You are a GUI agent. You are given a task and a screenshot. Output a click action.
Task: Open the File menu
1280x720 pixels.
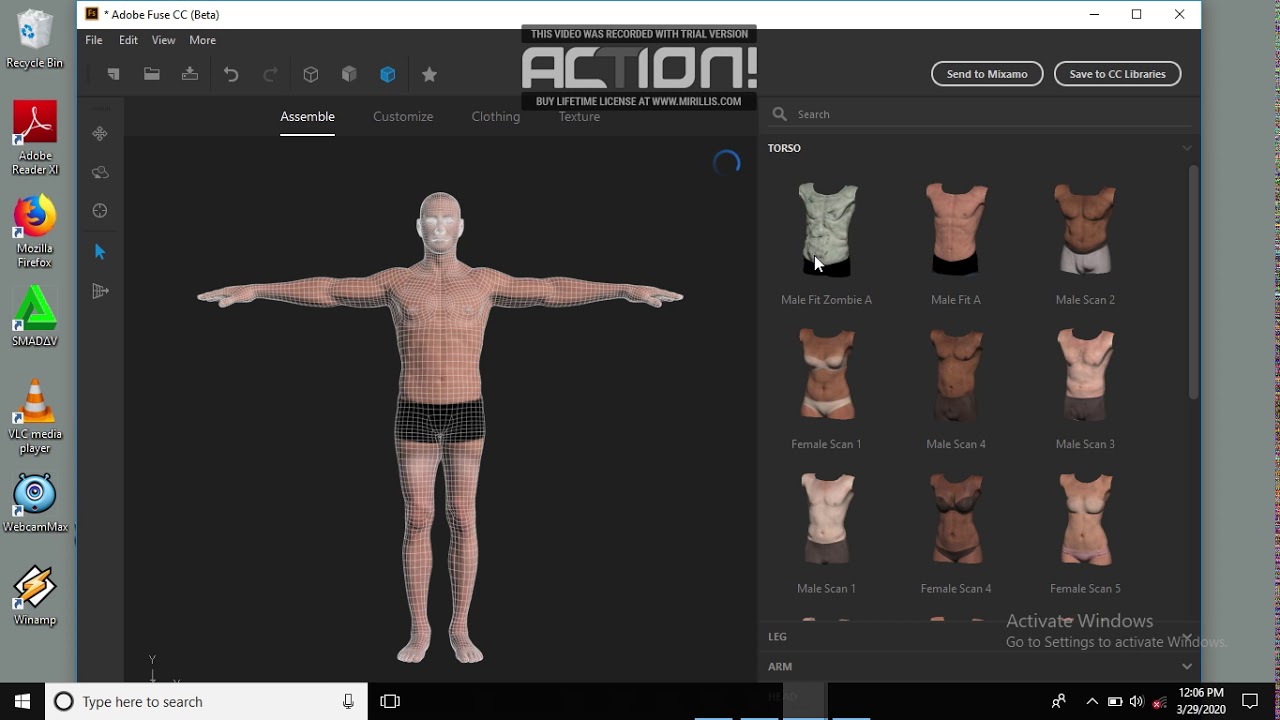(94, 40)
